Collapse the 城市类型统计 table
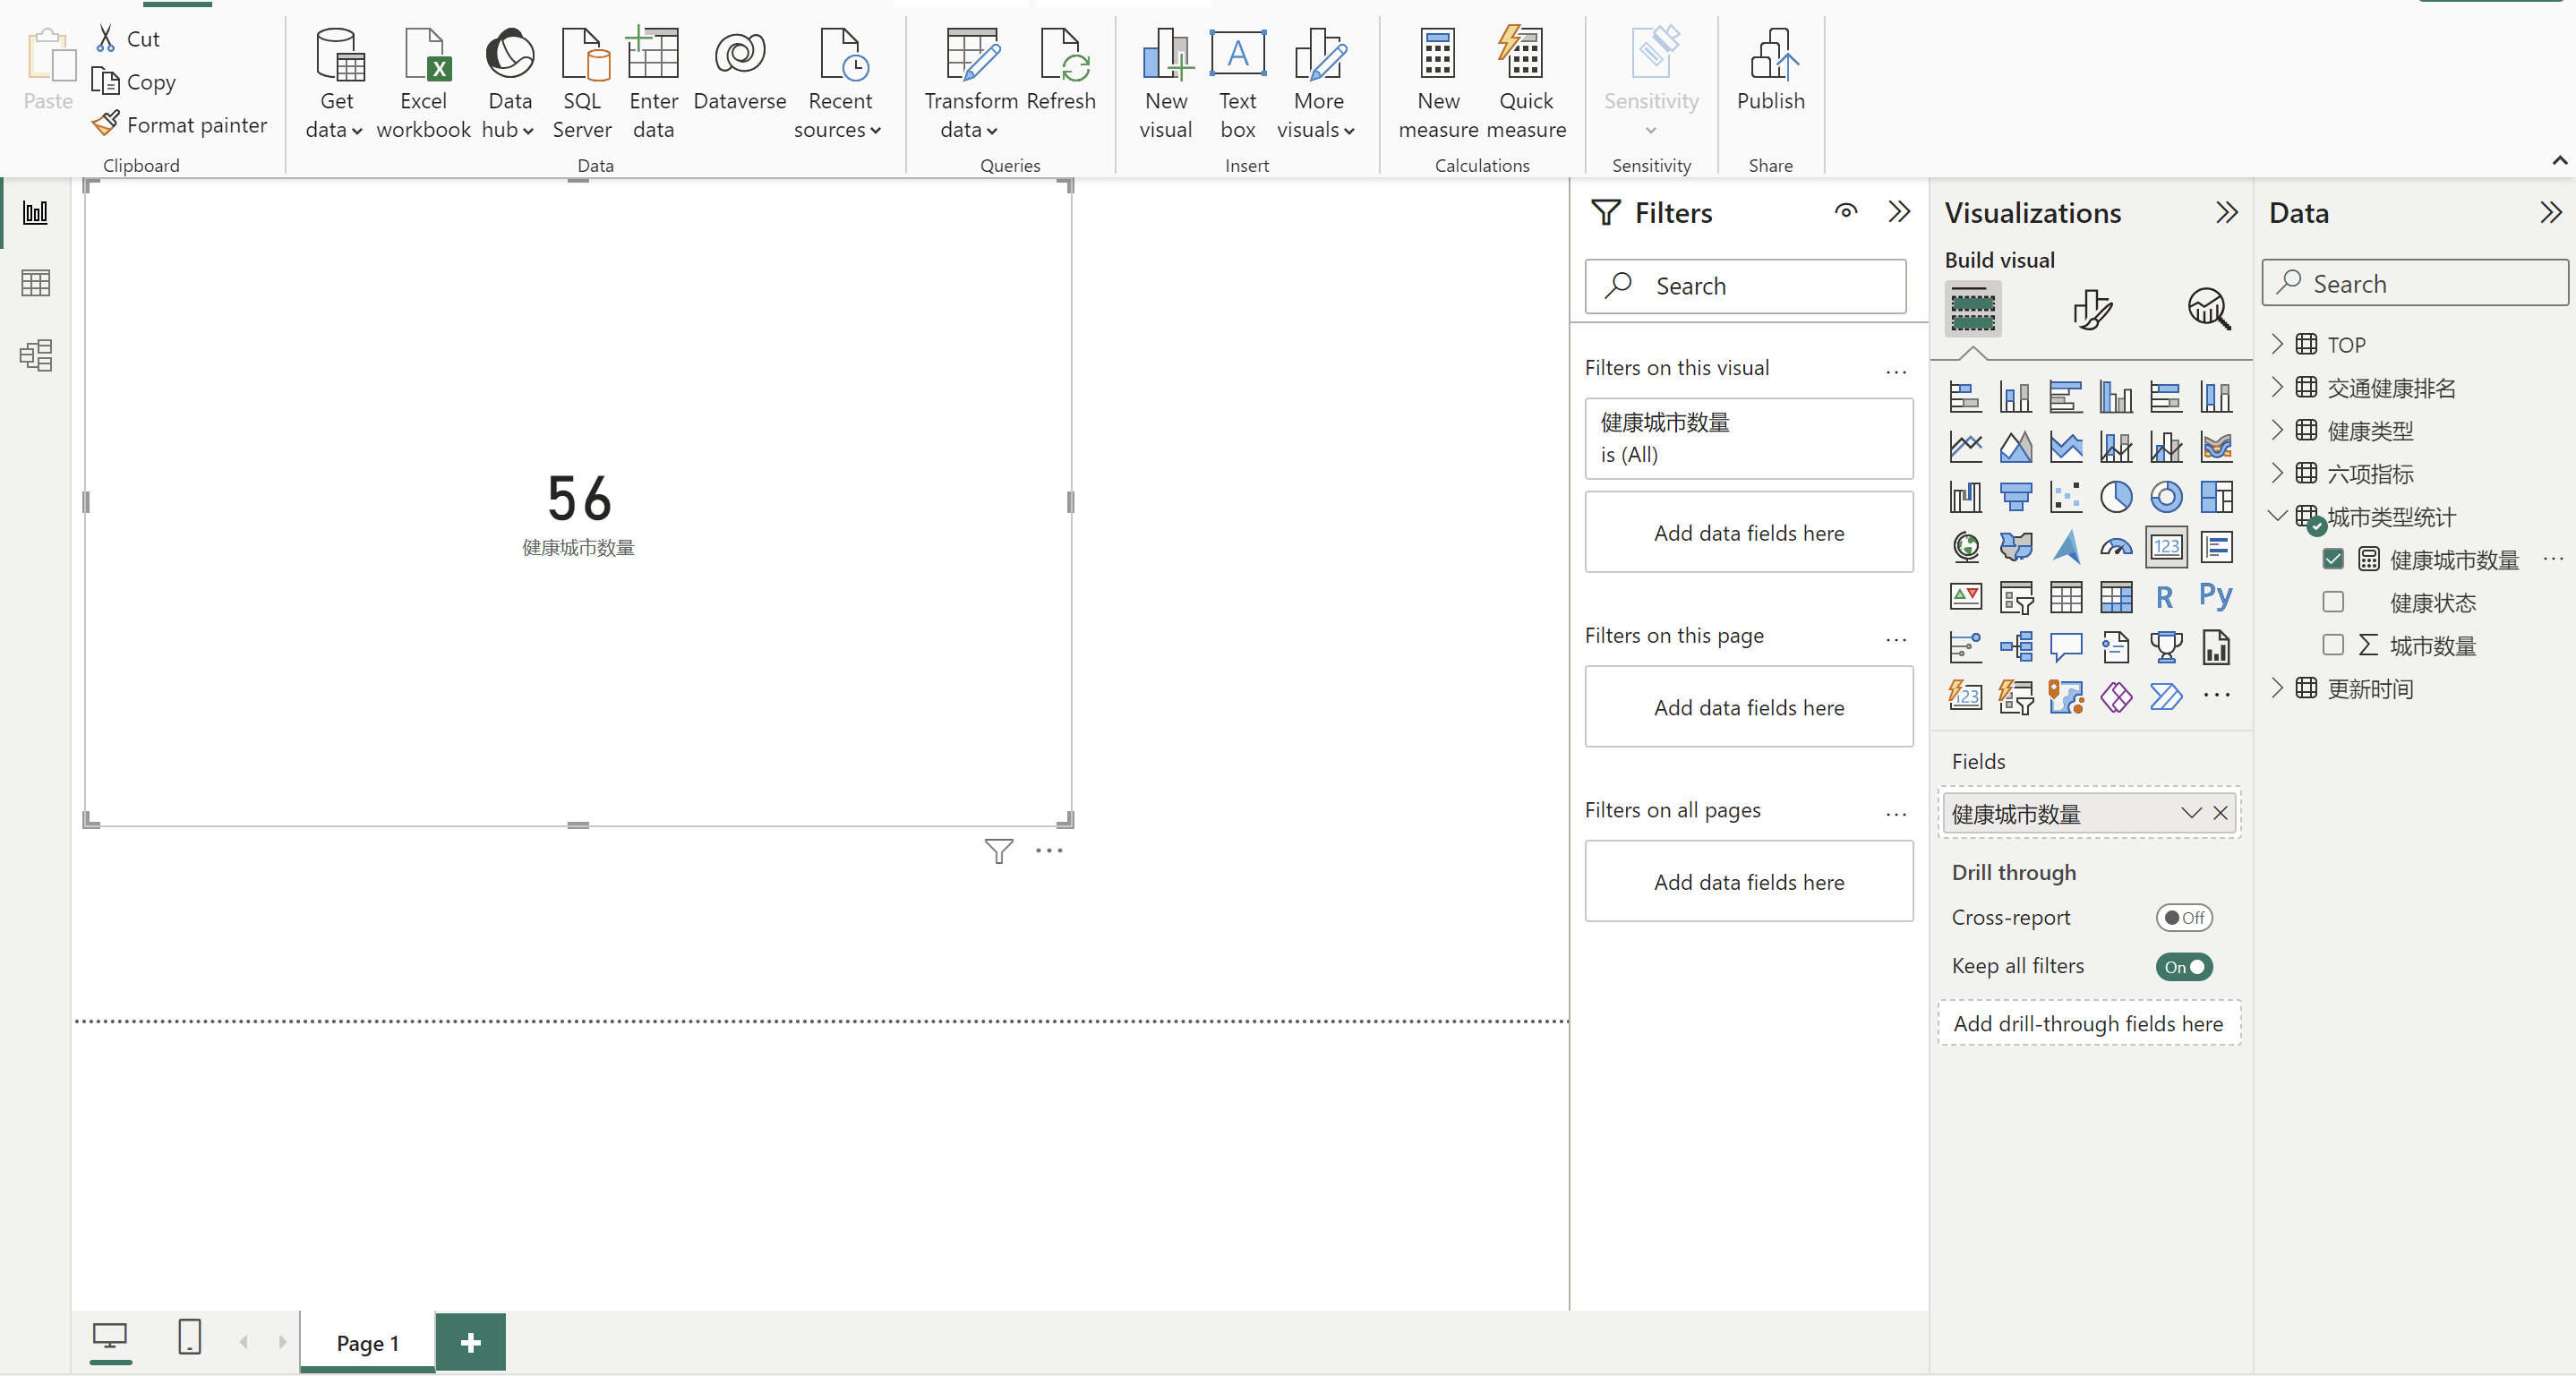The height and width of the screenshot is (1376, 2576). click(x=2278, y=516)
